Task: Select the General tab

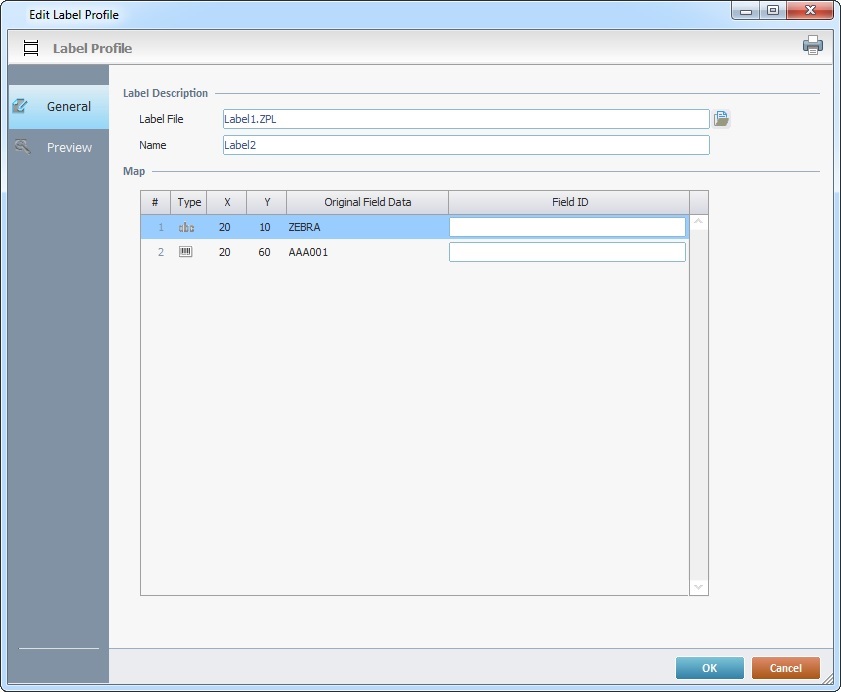Action: (x=68, y=106)
